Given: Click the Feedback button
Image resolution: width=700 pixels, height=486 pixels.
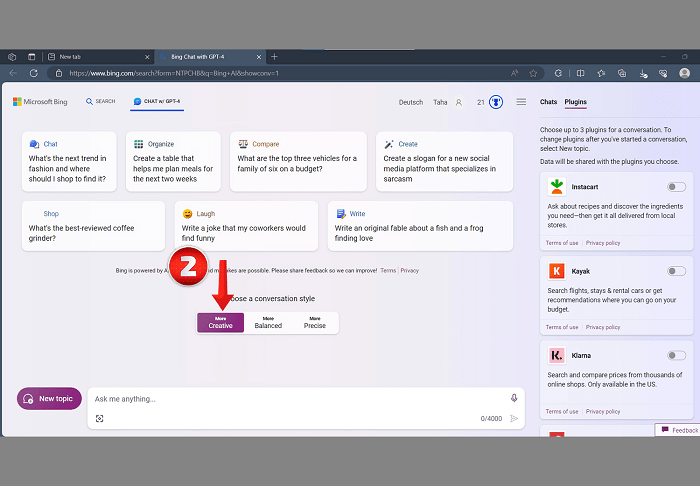Looking at the screenshot, I should tap(679, 430).
